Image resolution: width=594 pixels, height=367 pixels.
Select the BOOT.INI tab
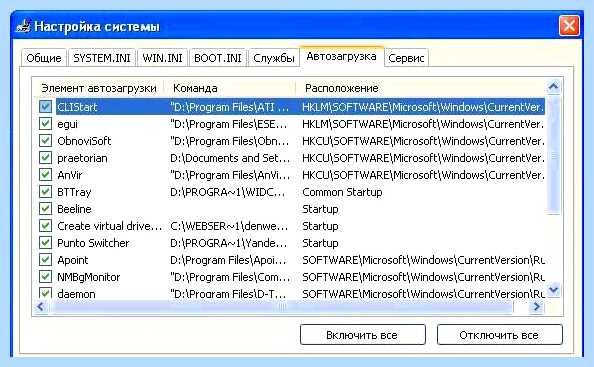coord(217,58)
